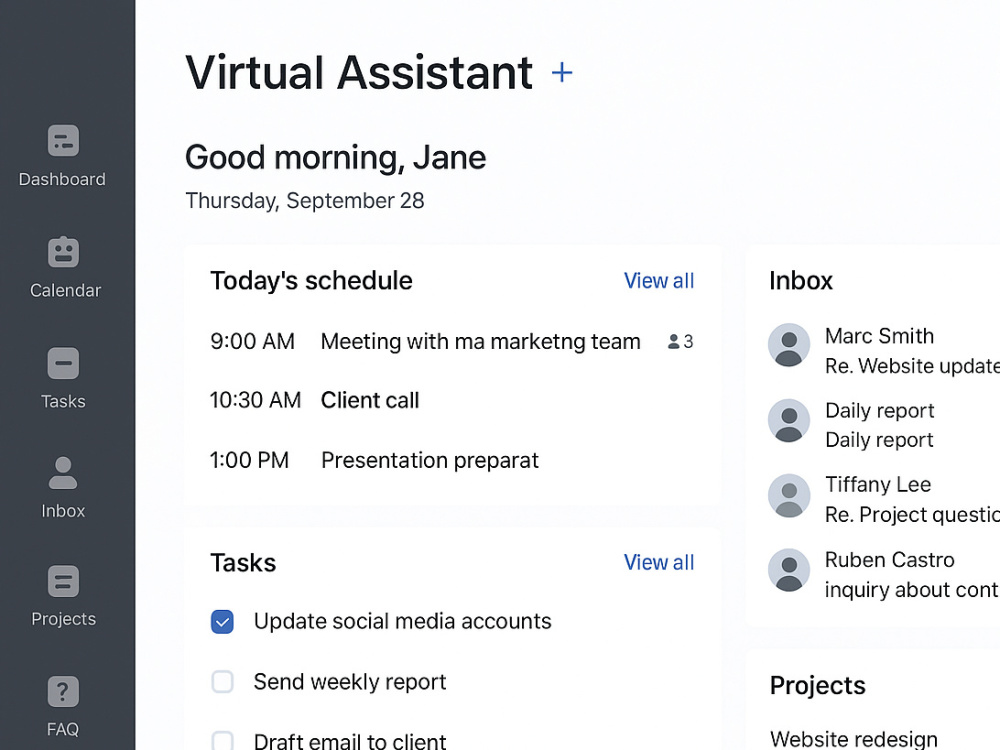Open the Presentation preparat schedule entry
This screenshot has height=750, width=1000.
click(430, 460)
